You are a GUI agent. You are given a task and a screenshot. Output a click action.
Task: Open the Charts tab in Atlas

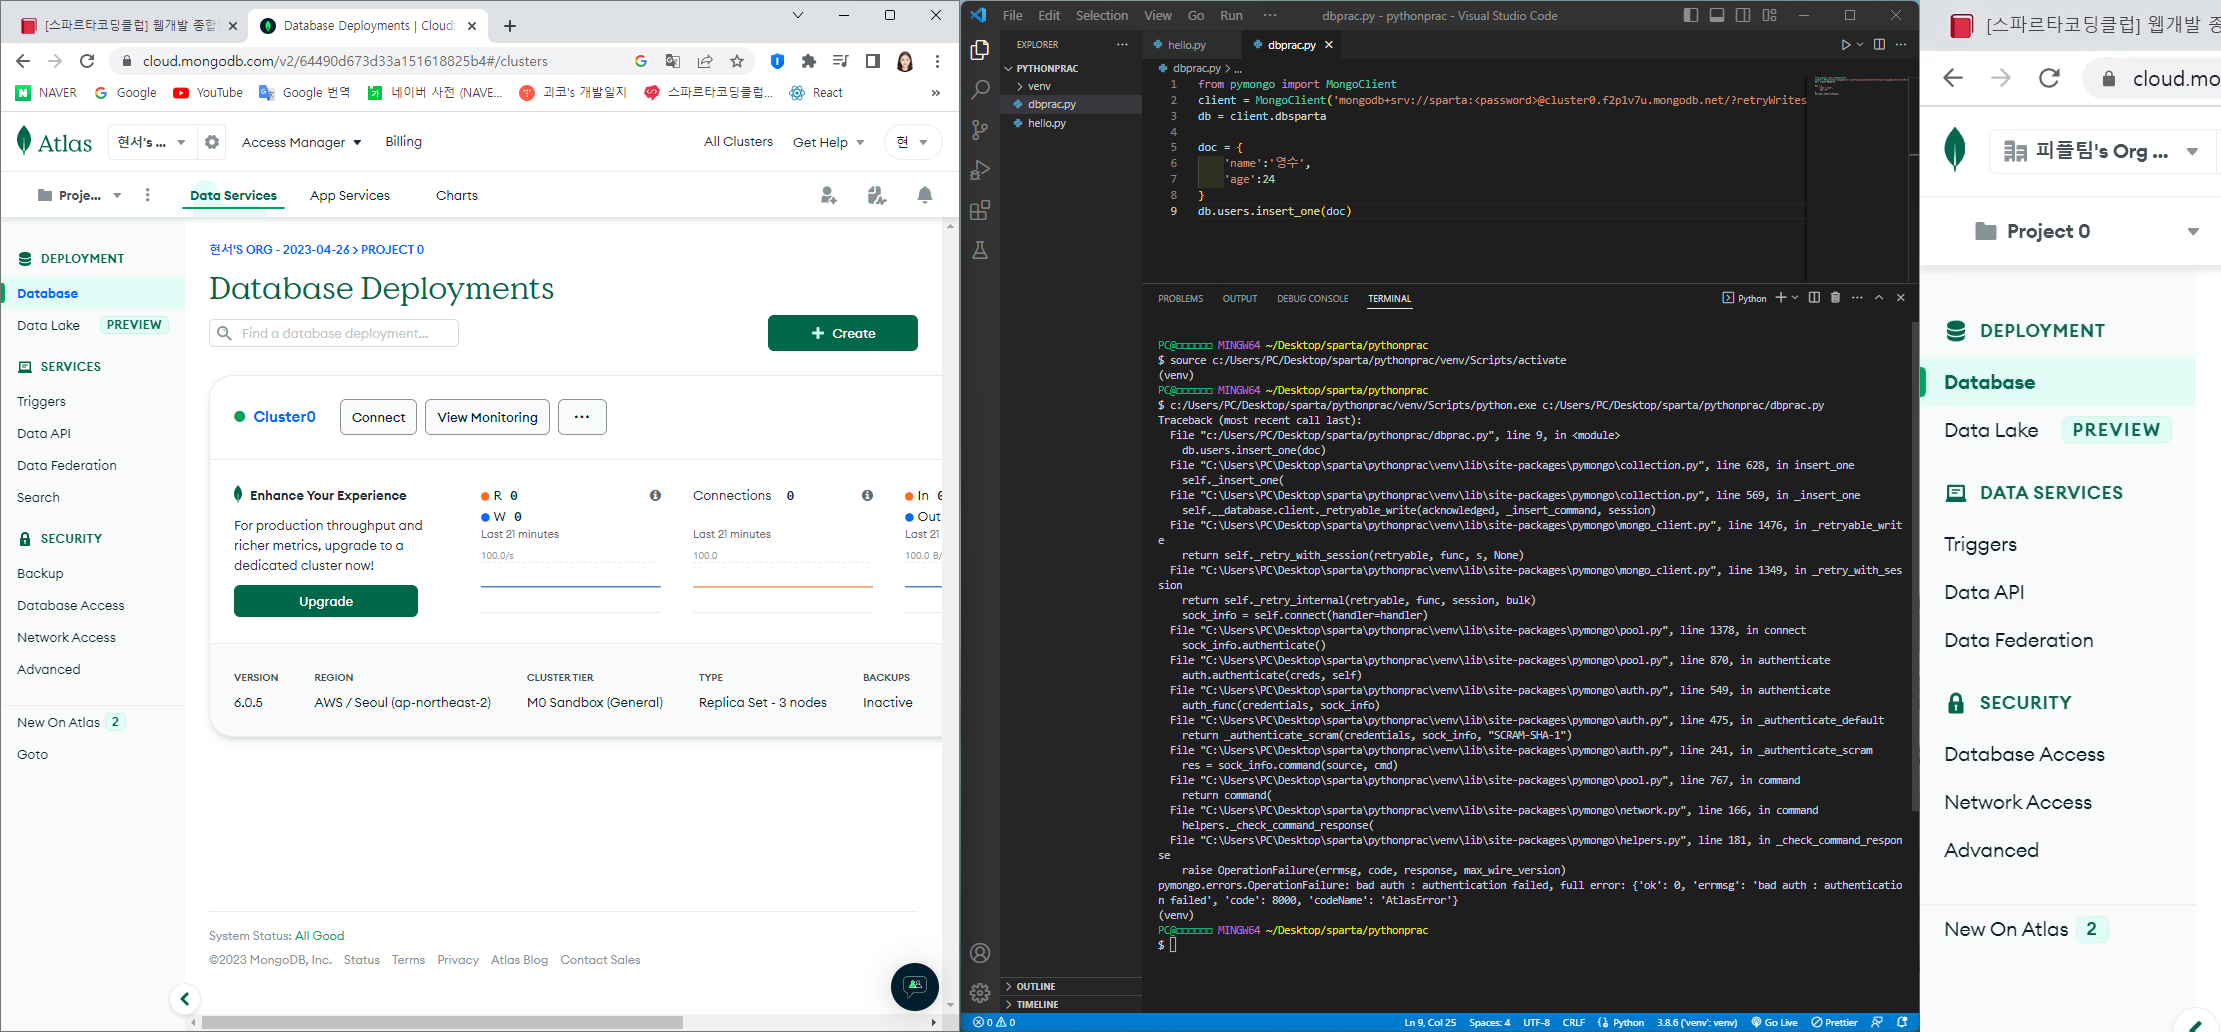click(x=457, y=195)
